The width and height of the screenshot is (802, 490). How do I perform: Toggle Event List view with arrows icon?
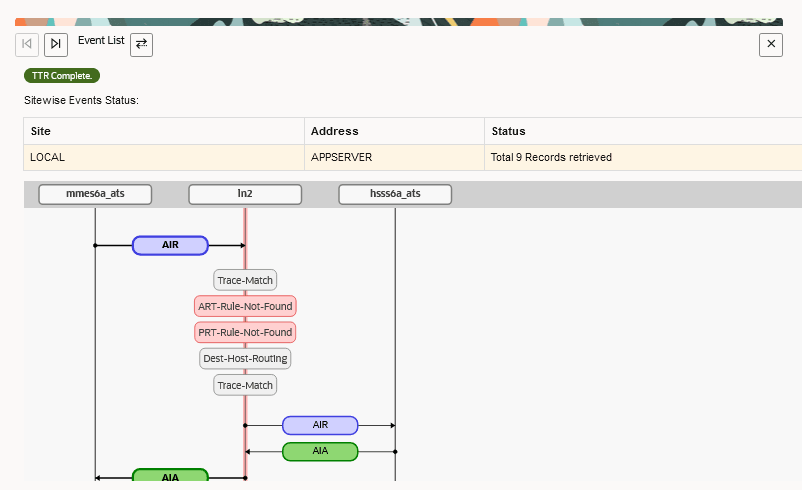tap(142, 44)
